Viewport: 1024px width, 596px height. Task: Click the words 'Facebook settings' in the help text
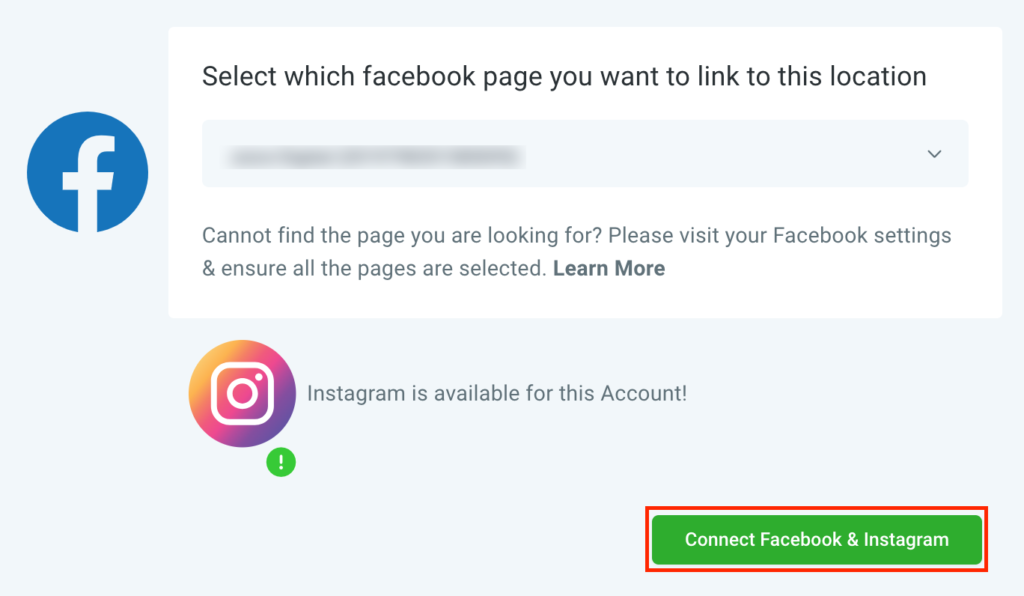pyautogui.click(x=862, y=236)
